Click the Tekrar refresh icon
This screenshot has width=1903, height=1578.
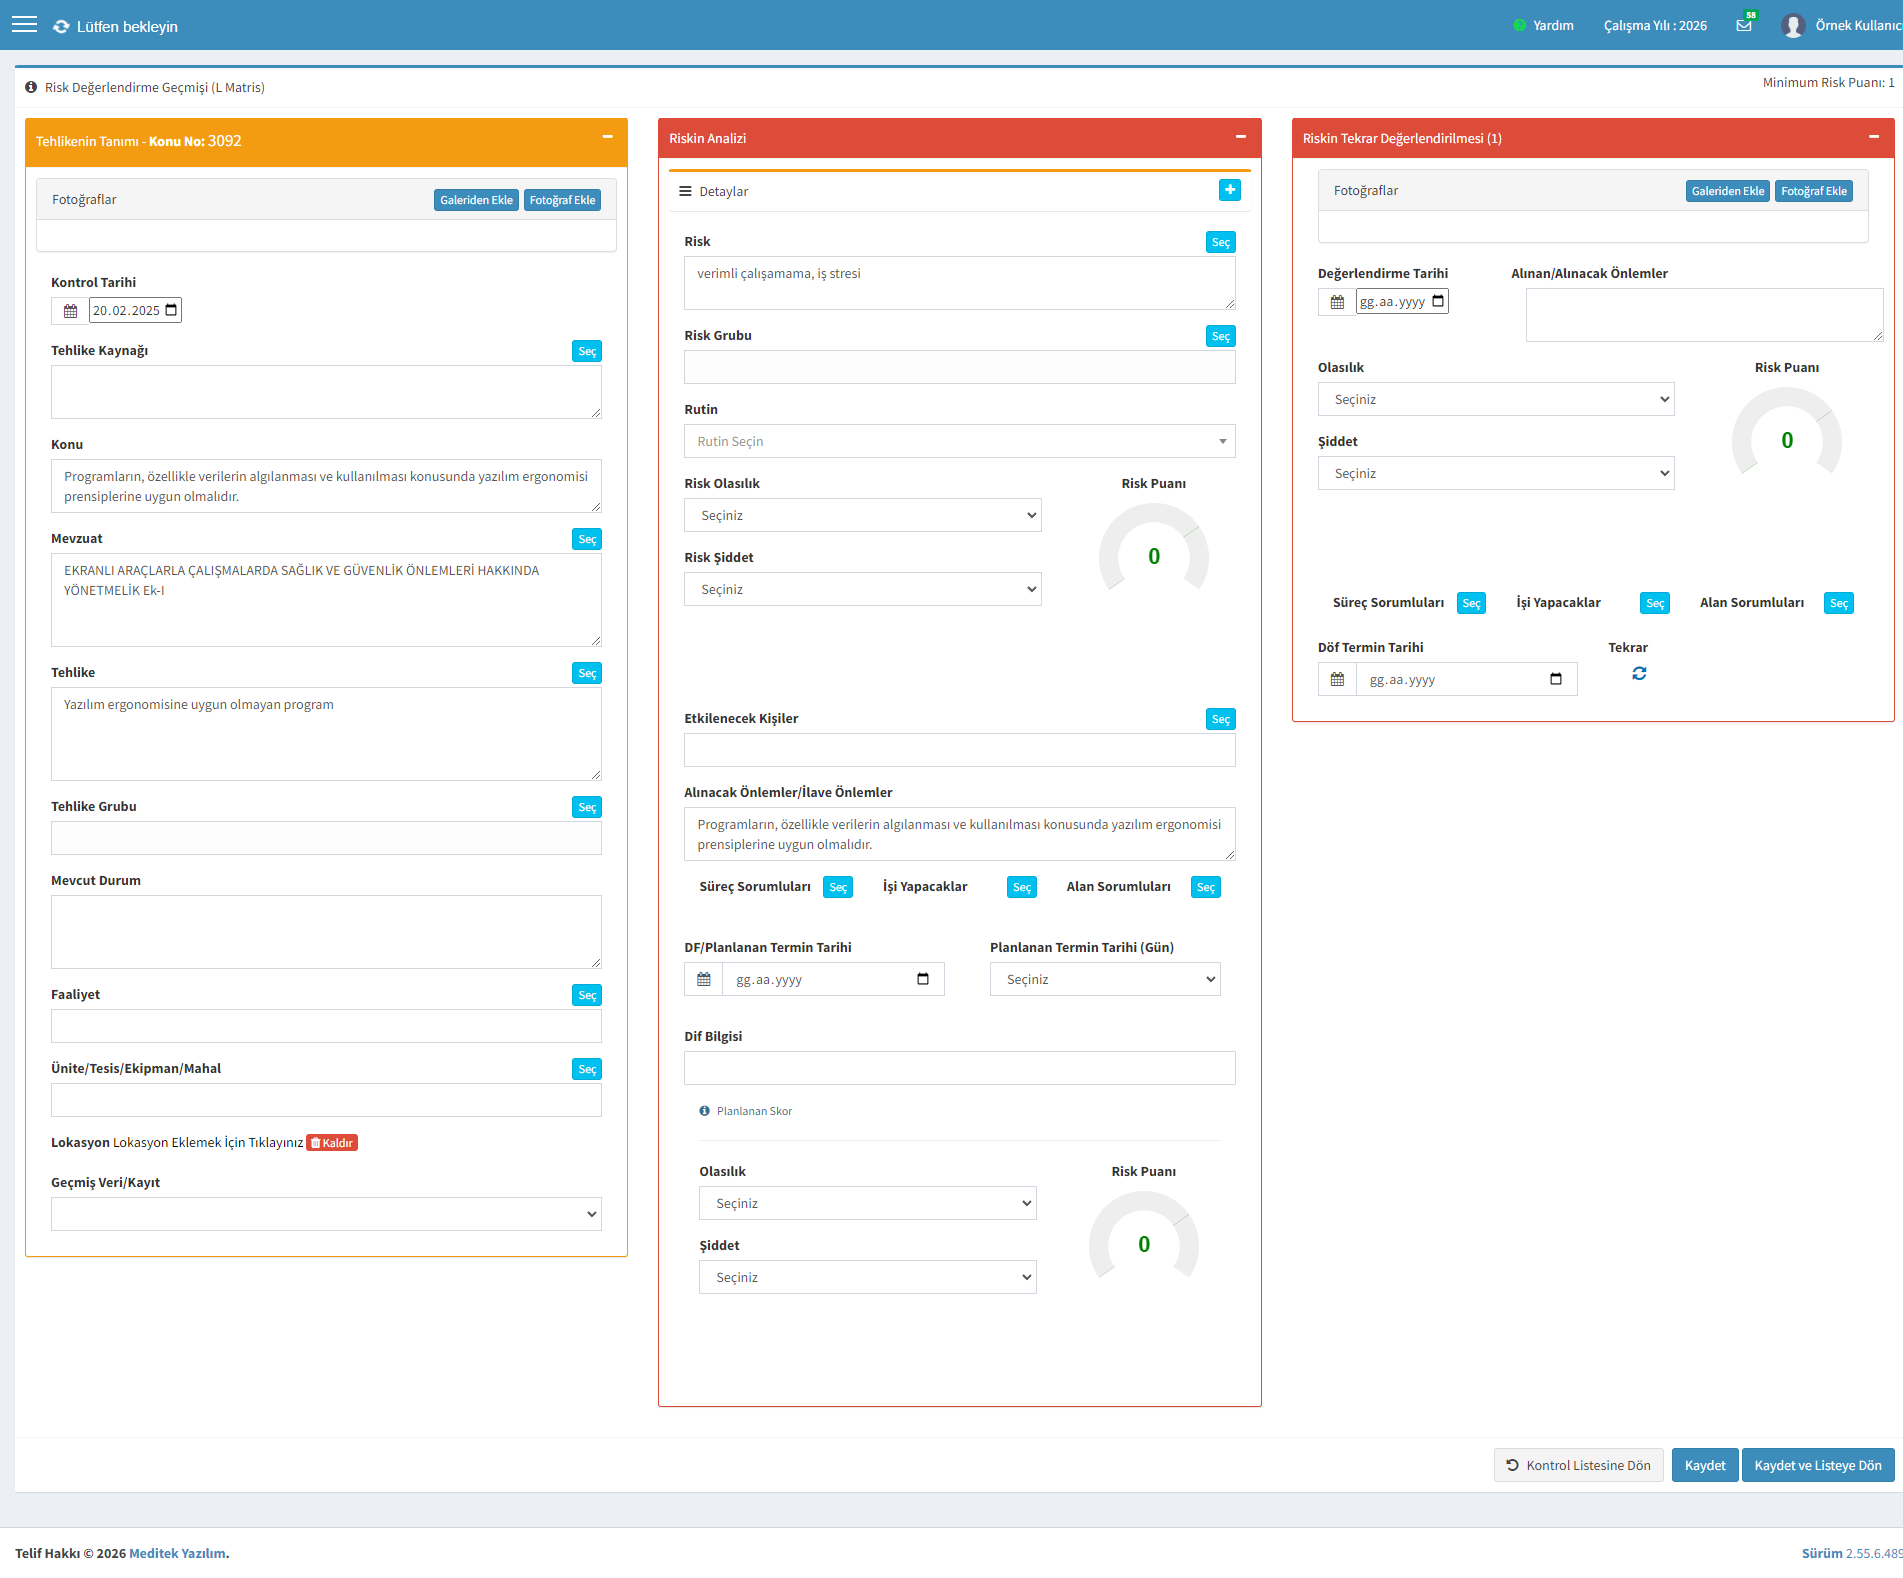click(x=1639, y=674)
